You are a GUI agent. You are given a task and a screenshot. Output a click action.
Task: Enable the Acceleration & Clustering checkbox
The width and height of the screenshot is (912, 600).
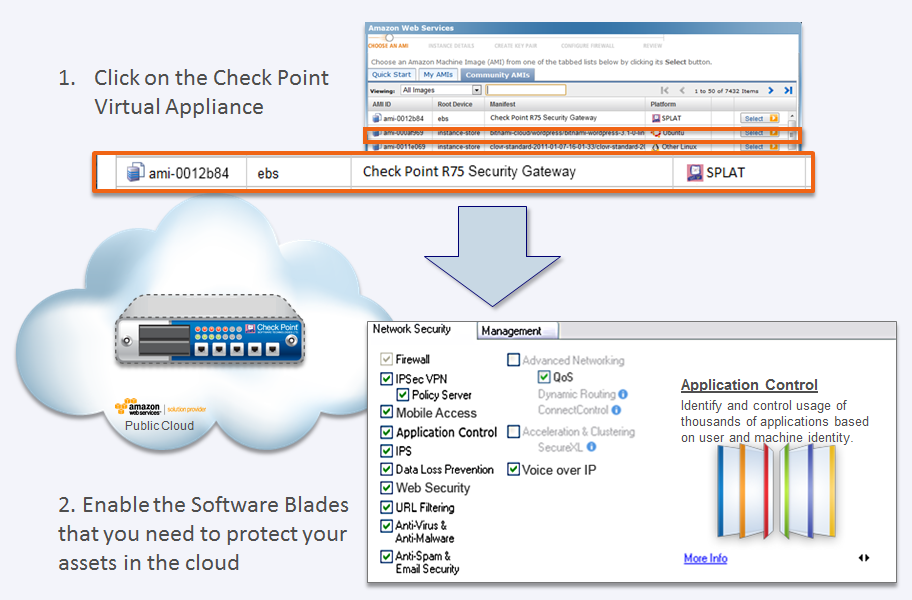click(x=514, y=431)
